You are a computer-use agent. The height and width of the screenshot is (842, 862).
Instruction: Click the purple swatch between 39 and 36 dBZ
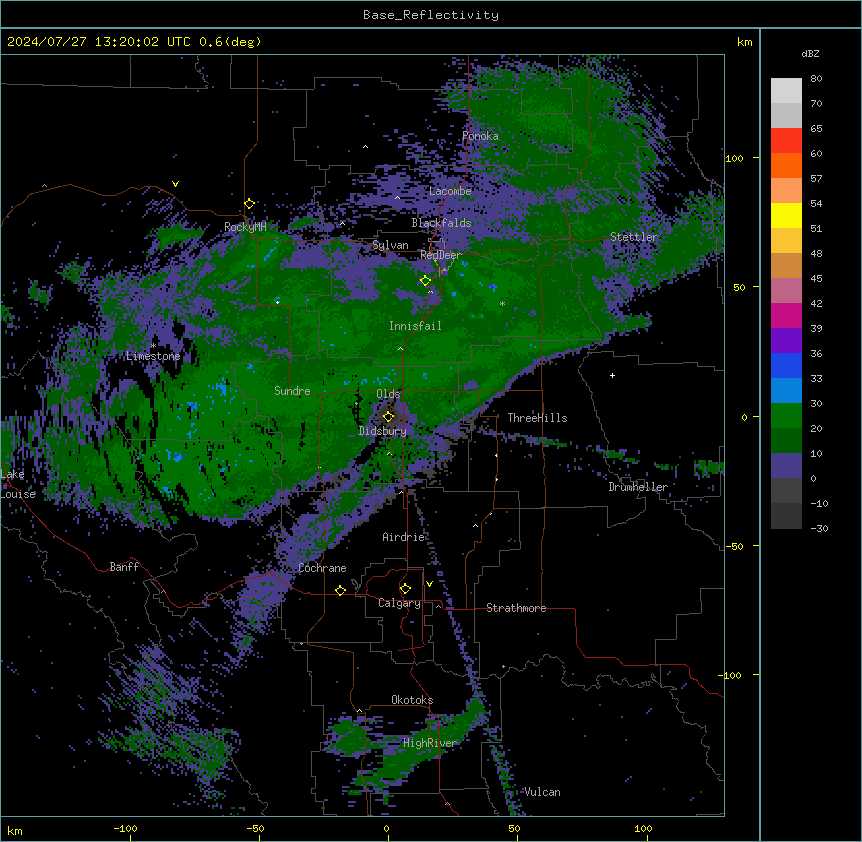(x=786, y=341)
